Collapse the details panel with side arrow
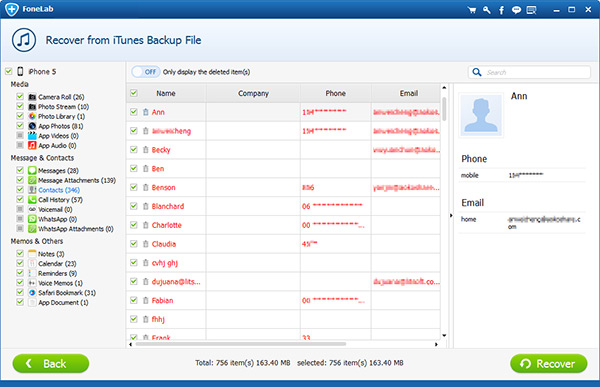600x387 pixels. tap(451, 216)
